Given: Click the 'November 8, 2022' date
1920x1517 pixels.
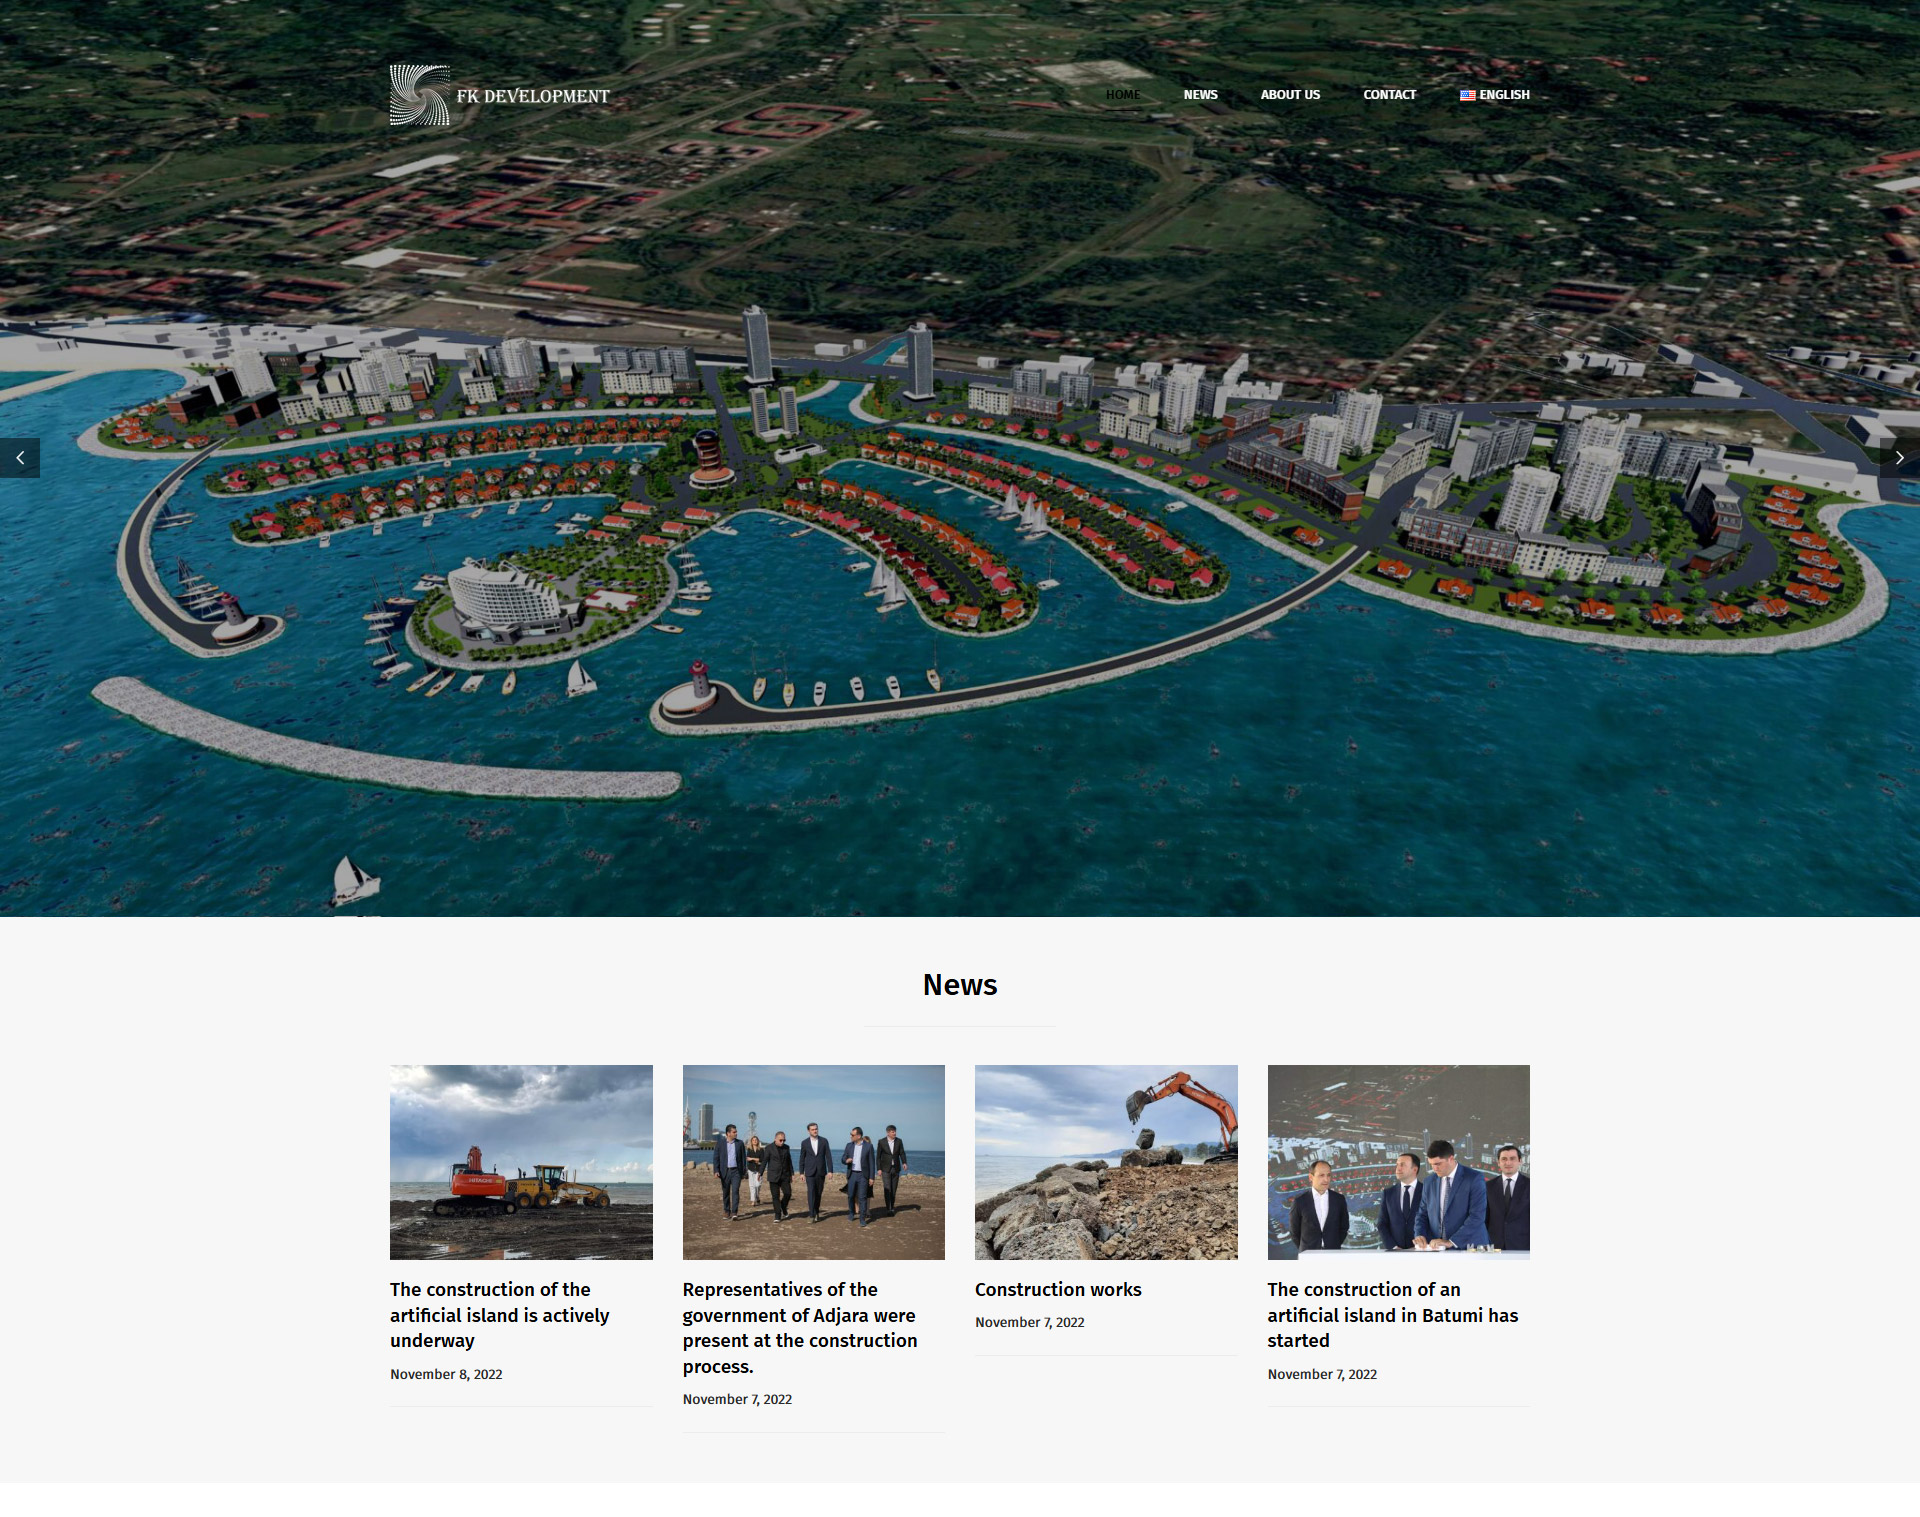Looking at the screenshot, I should [446, 1374].
